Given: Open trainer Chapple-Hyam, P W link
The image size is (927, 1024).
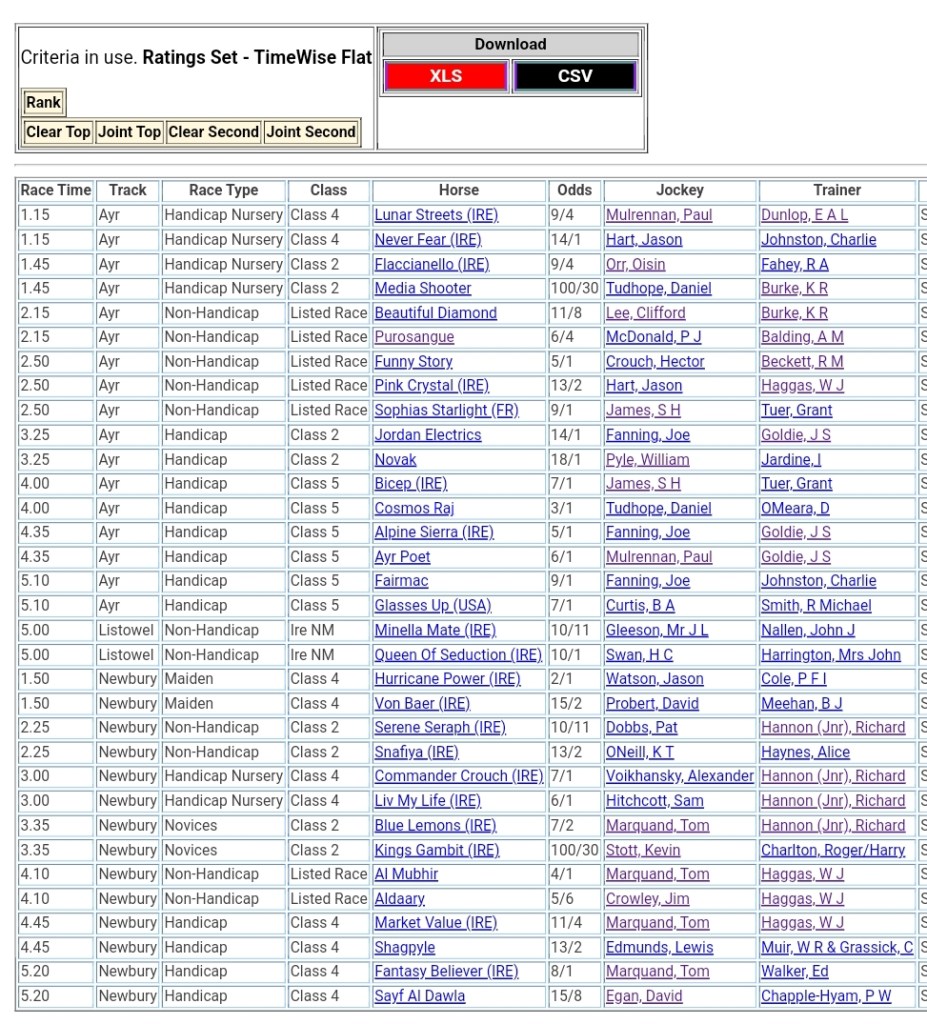Looking at the screenshot, I should tap(826, 996).
